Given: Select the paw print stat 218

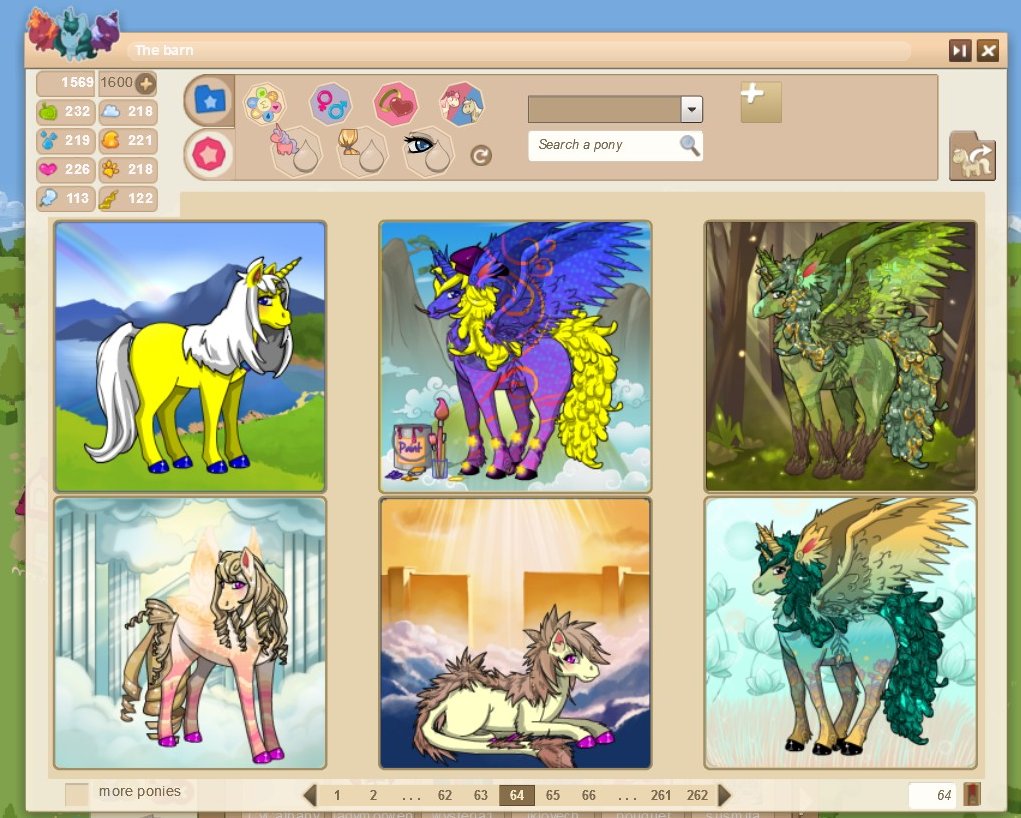Looking at the screenshot, I should [x=128, y=169].
